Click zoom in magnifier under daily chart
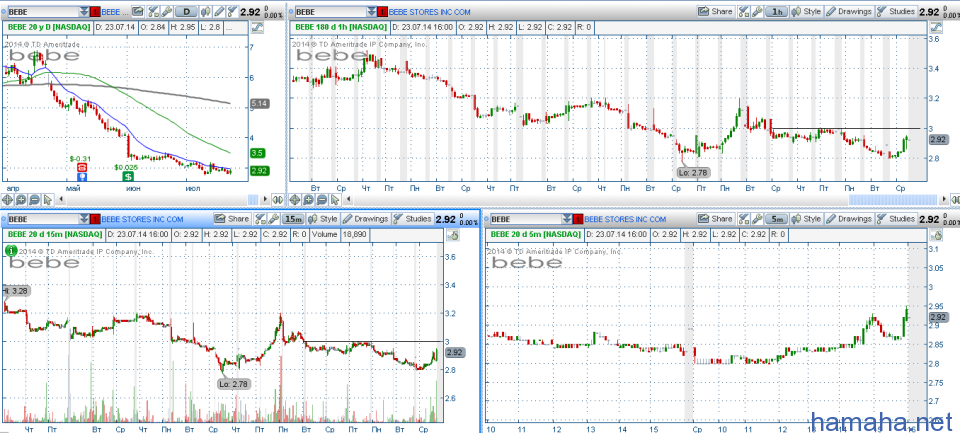Screen dimensions: 960x433 coord(21,200)
